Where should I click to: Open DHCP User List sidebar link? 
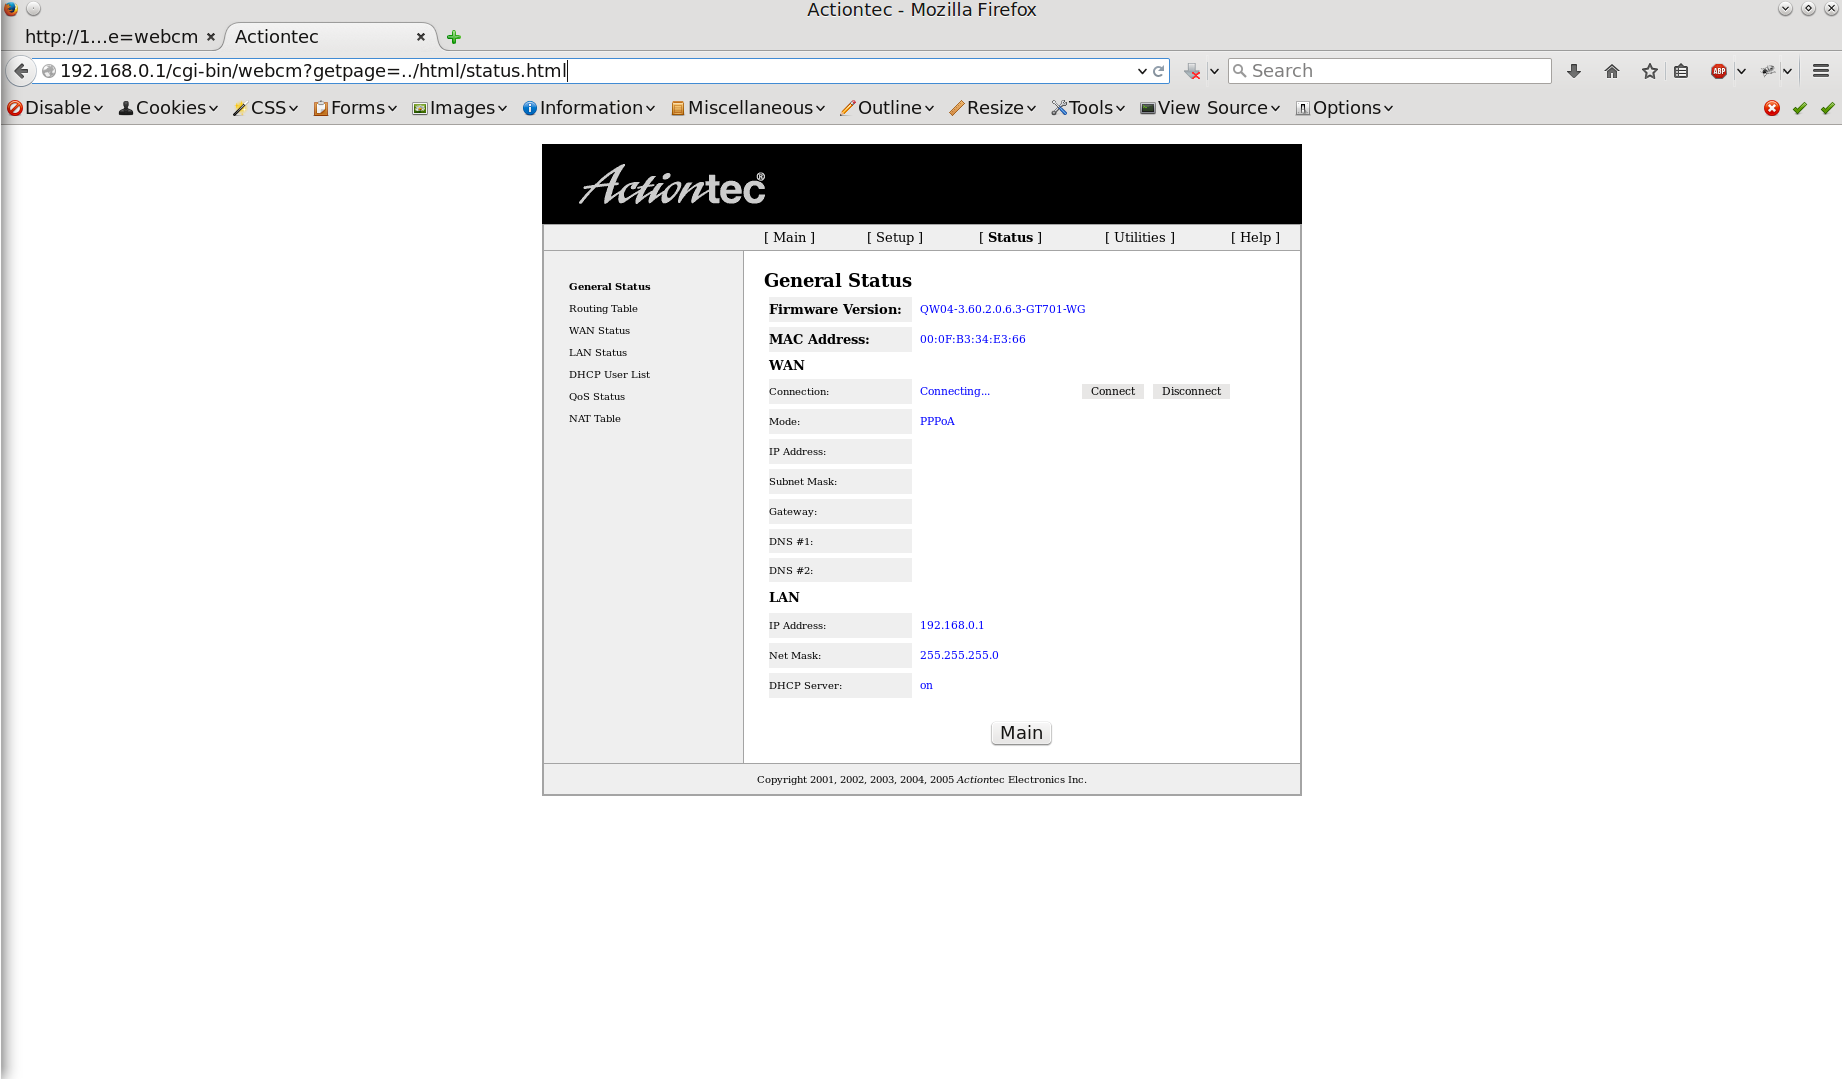(x=609, y=374)
